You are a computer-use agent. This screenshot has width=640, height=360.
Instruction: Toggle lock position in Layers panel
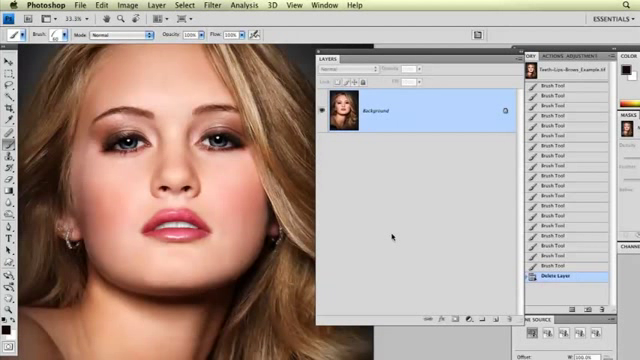[x=354, y=82]
